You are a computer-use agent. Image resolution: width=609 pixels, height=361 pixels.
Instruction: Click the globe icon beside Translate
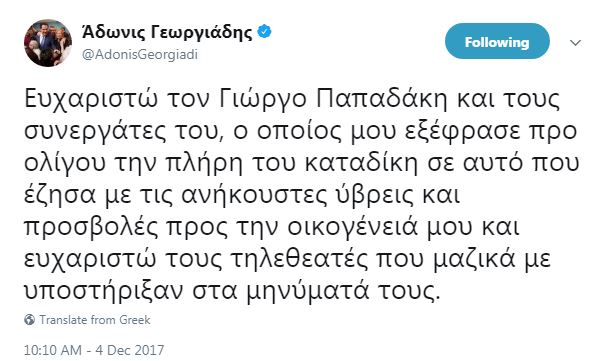(x=30, y=320)
